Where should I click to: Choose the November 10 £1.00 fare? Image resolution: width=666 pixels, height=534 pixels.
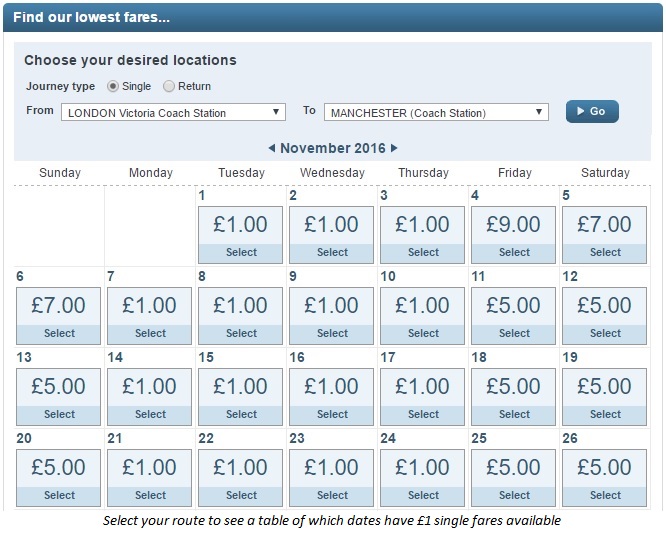click(x=422, y=316)
